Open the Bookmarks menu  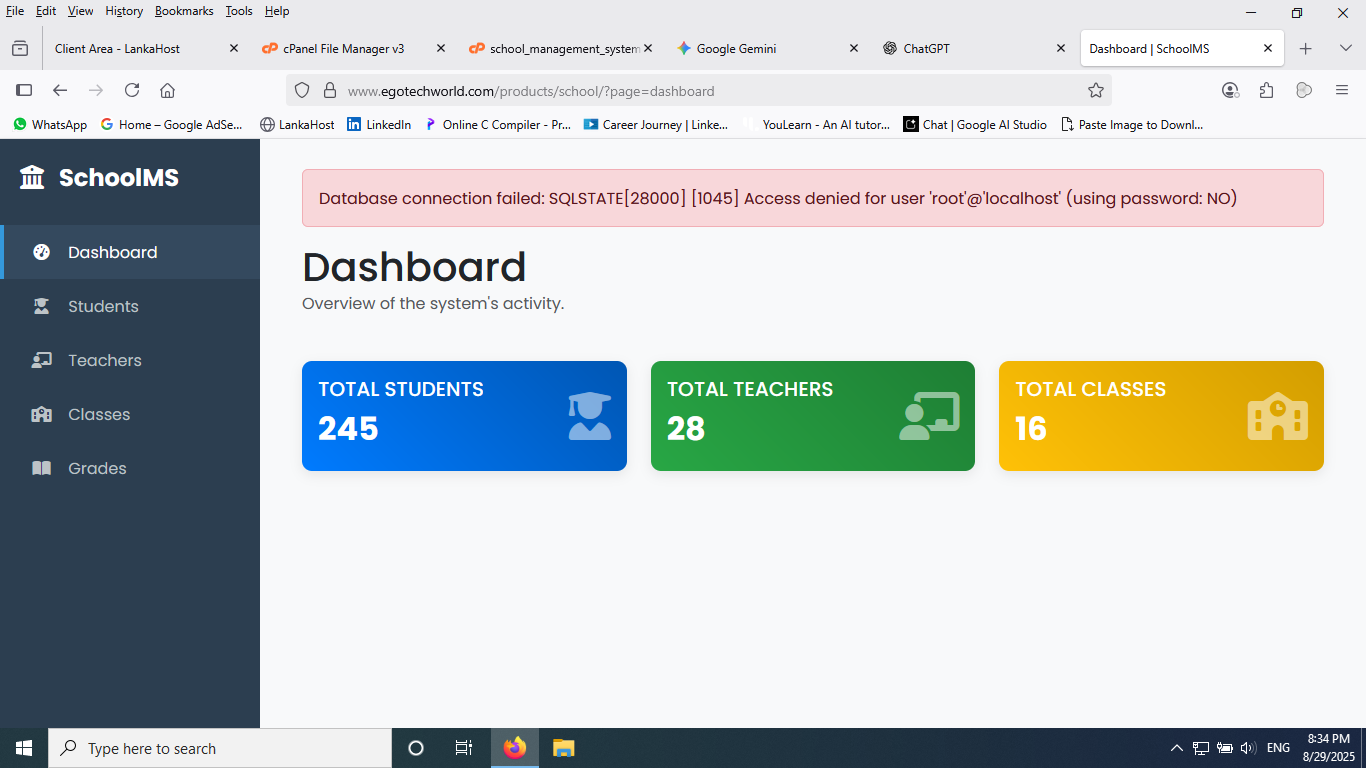184,11
